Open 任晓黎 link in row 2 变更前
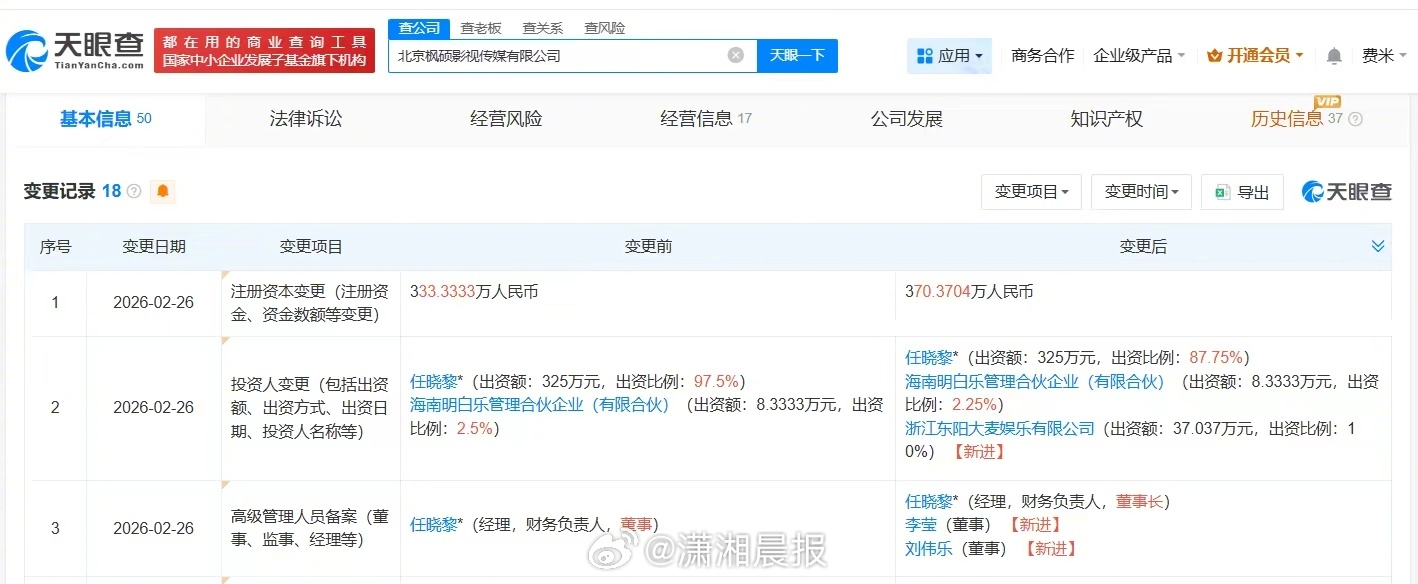This screenshot has width=1418, height=584. click(x=434, y=382)
